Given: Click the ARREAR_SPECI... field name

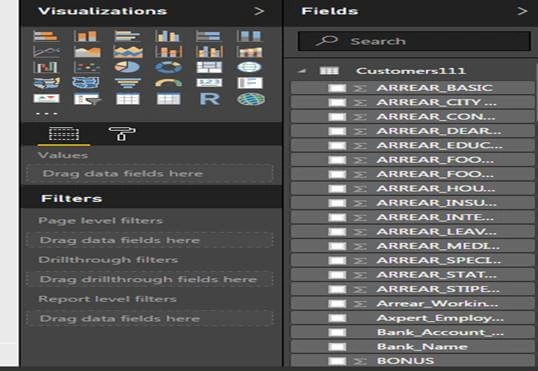Looking at the screenshot, I should [x=438, y=260].
